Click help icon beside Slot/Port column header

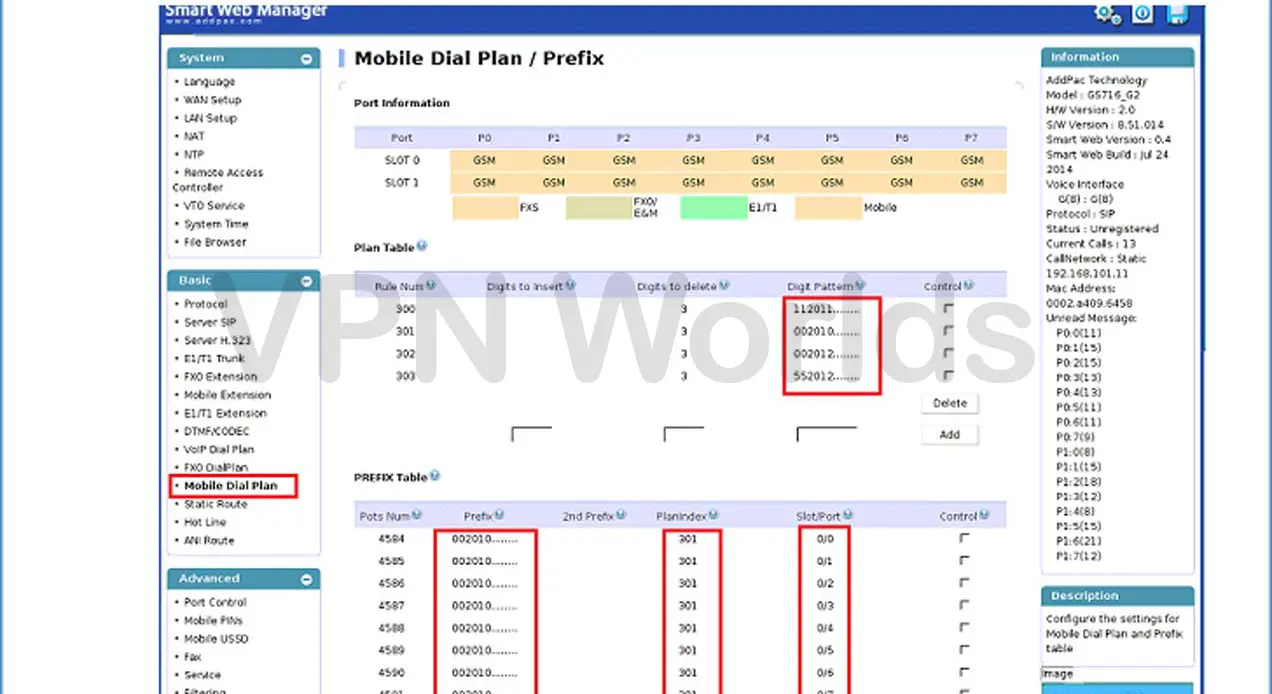846,515
